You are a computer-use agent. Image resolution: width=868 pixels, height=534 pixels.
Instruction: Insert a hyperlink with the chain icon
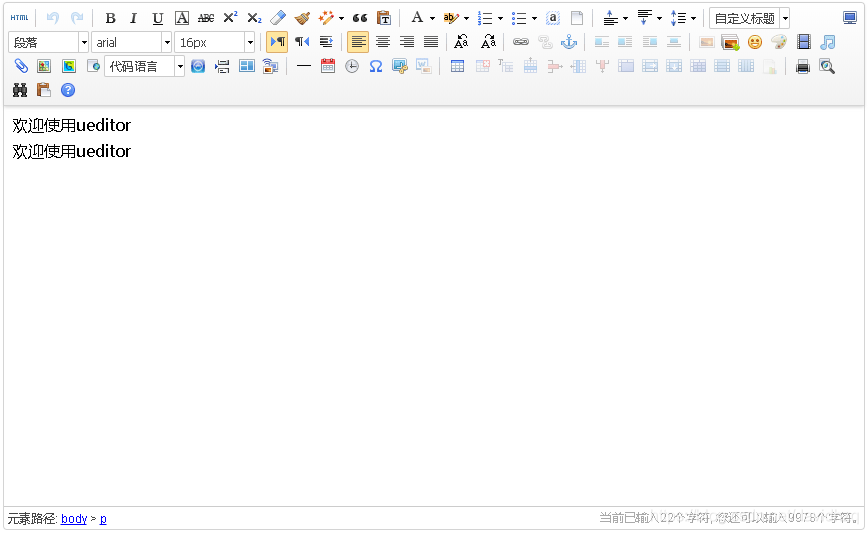[x=521, y=42]
